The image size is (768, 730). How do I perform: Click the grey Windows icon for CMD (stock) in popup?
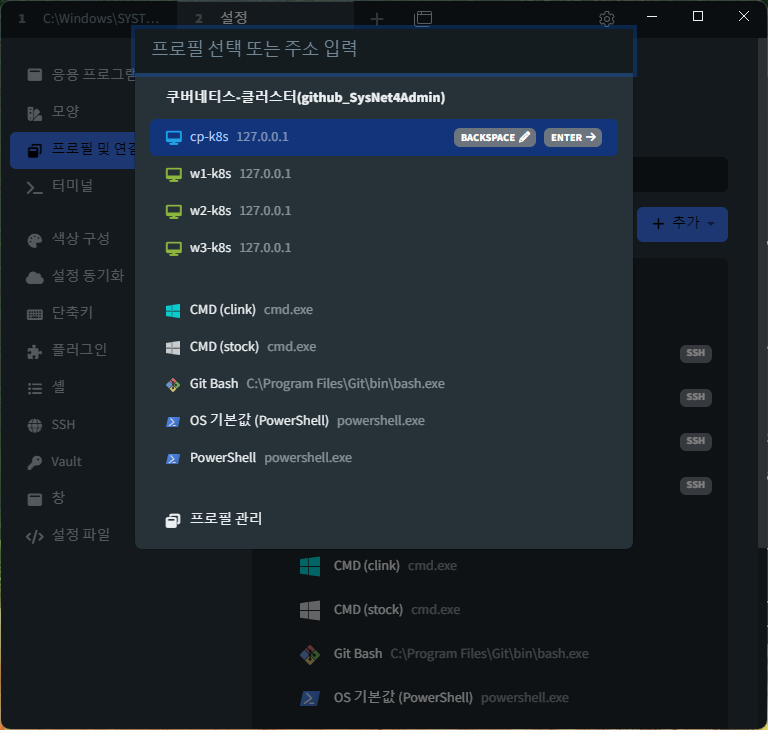(x=173, y=348)
